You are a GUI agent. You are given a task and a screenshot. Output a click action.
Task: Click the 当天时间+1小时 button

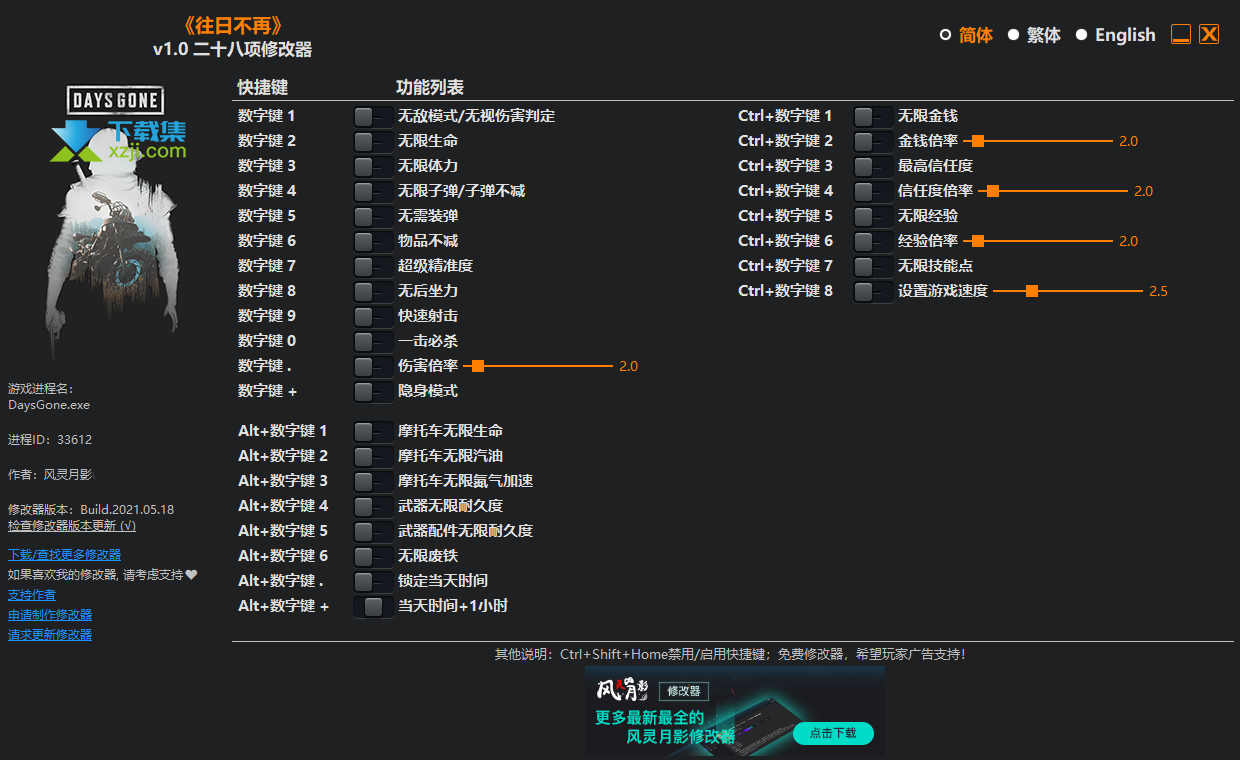coord(374,606)
